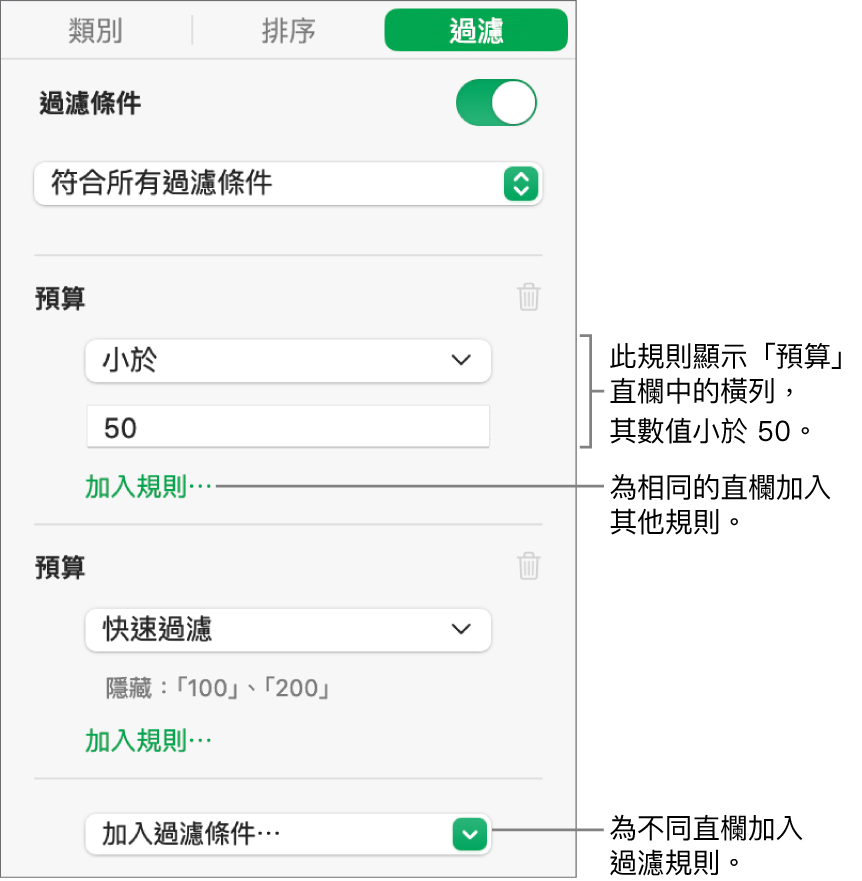
Task: Switch to the 類別 tab
Action: pos(96,31)
